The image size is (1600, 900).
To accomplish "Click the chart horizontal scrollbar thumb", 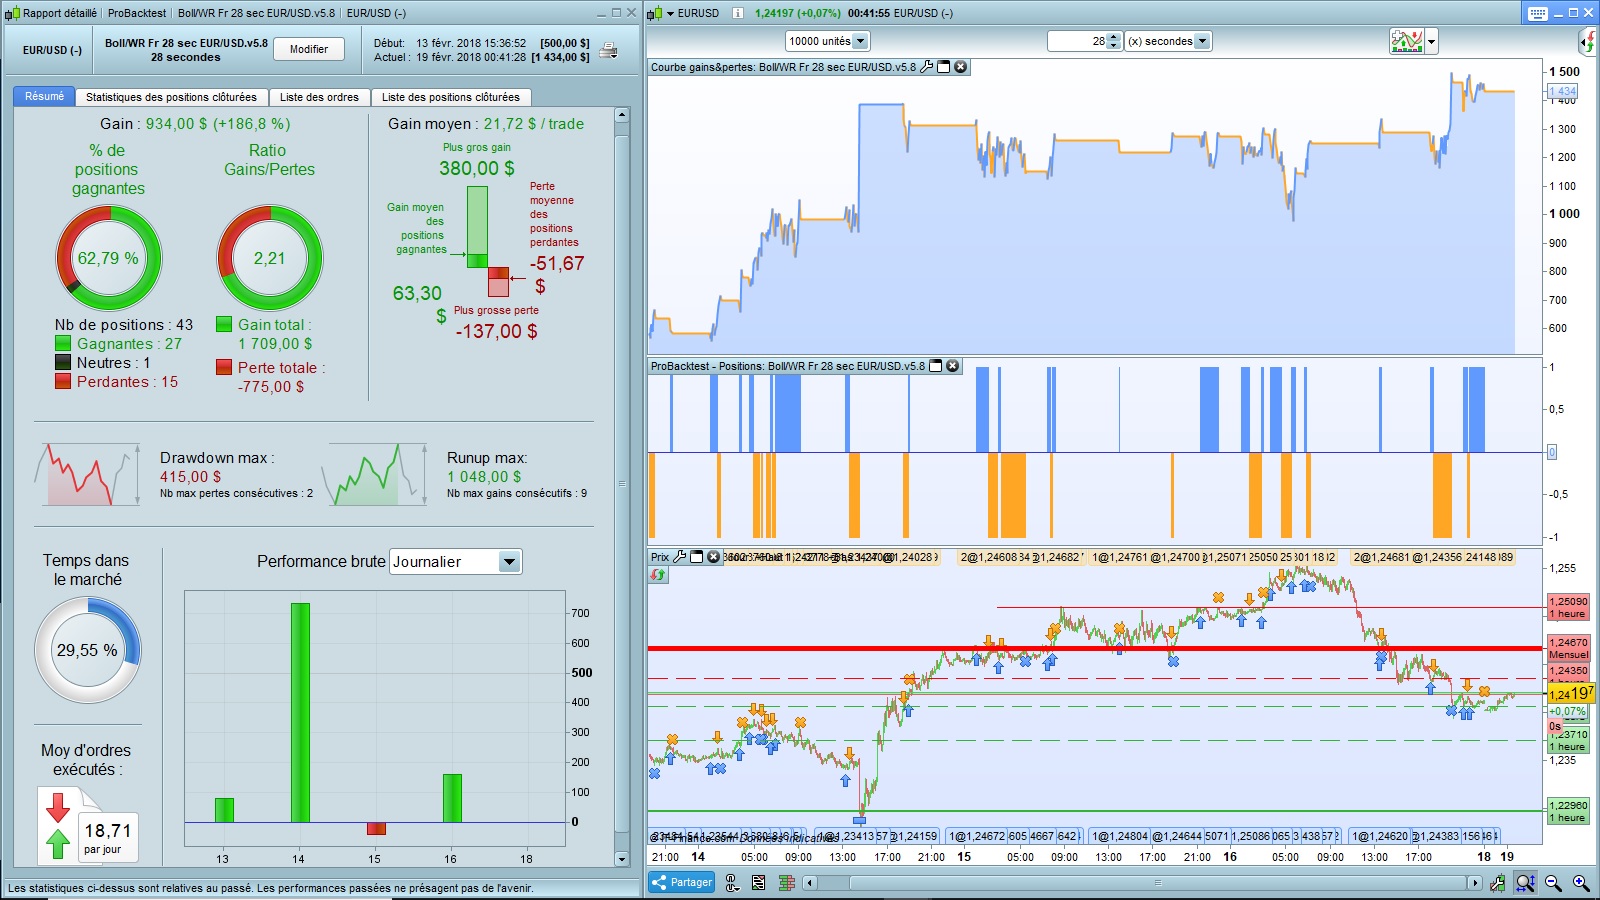I will click(1158, 882).
